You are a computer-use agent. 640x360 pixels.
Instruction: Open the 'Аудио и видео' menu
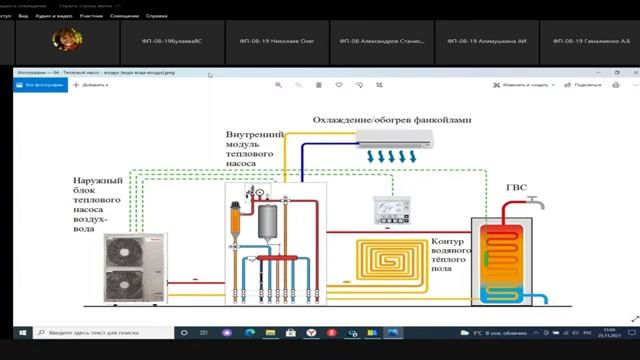coord(53,16)
